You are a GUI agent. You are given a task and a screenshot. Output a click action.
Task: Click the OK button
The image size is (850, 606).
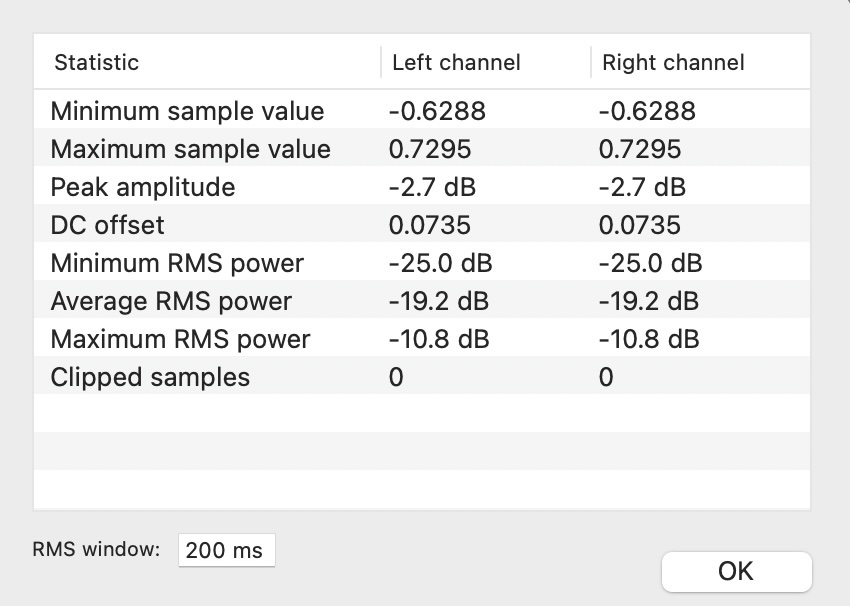pos(737,572)
